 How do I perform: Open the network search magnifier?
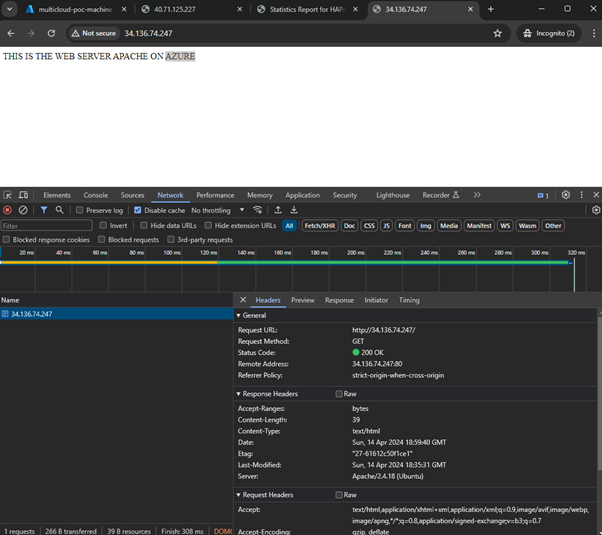[x=59, y=210]
